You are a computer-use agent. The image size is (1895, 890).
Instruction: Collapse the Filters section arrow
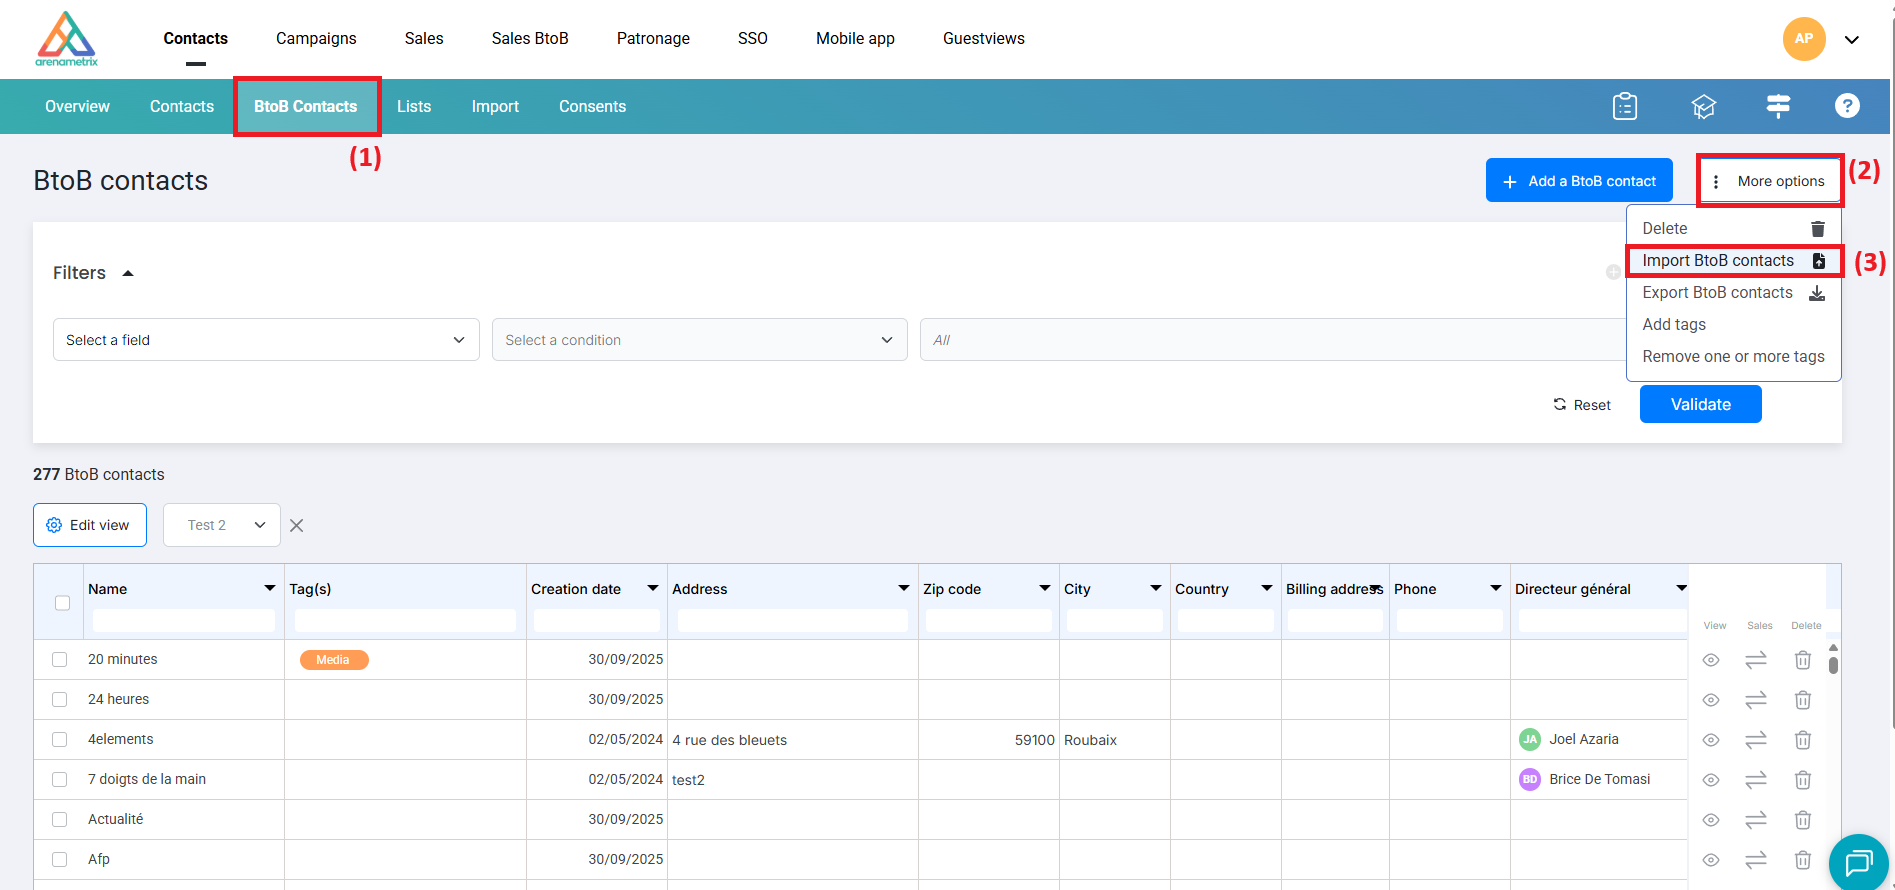point(128,273)
